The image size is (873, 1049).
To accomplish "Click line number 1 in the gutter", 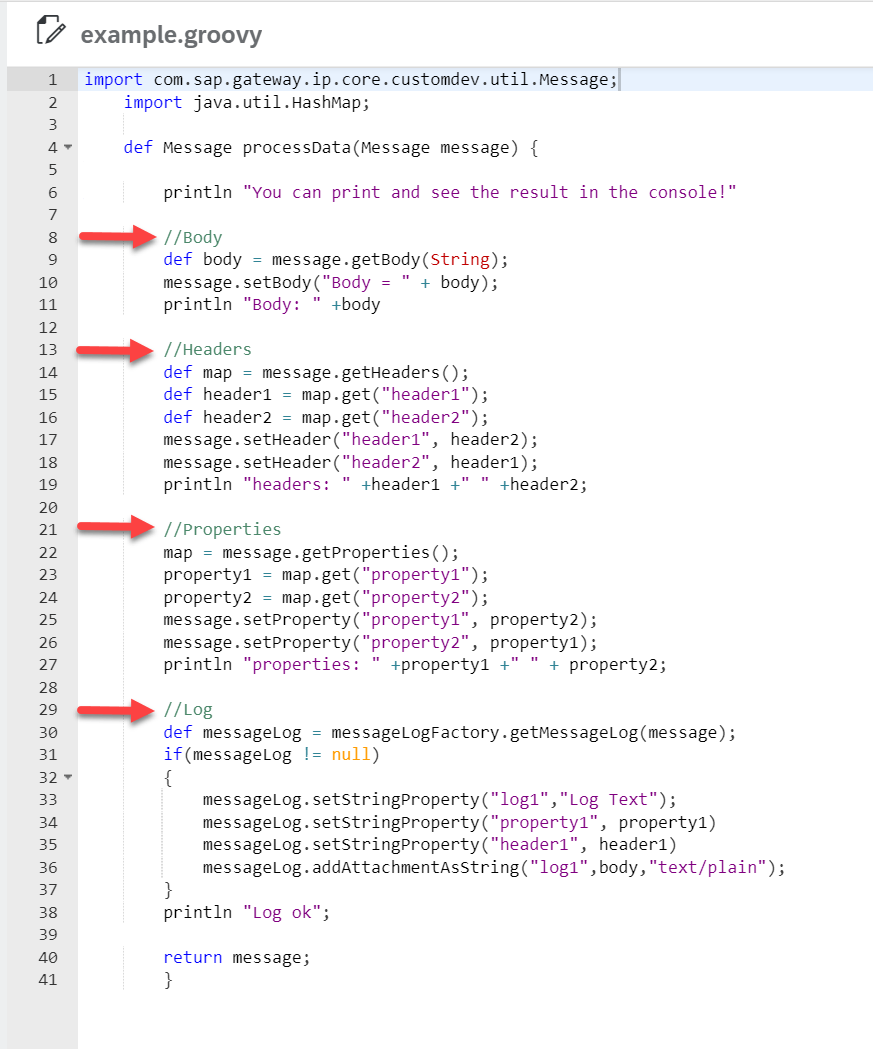I will coord(52,79).
